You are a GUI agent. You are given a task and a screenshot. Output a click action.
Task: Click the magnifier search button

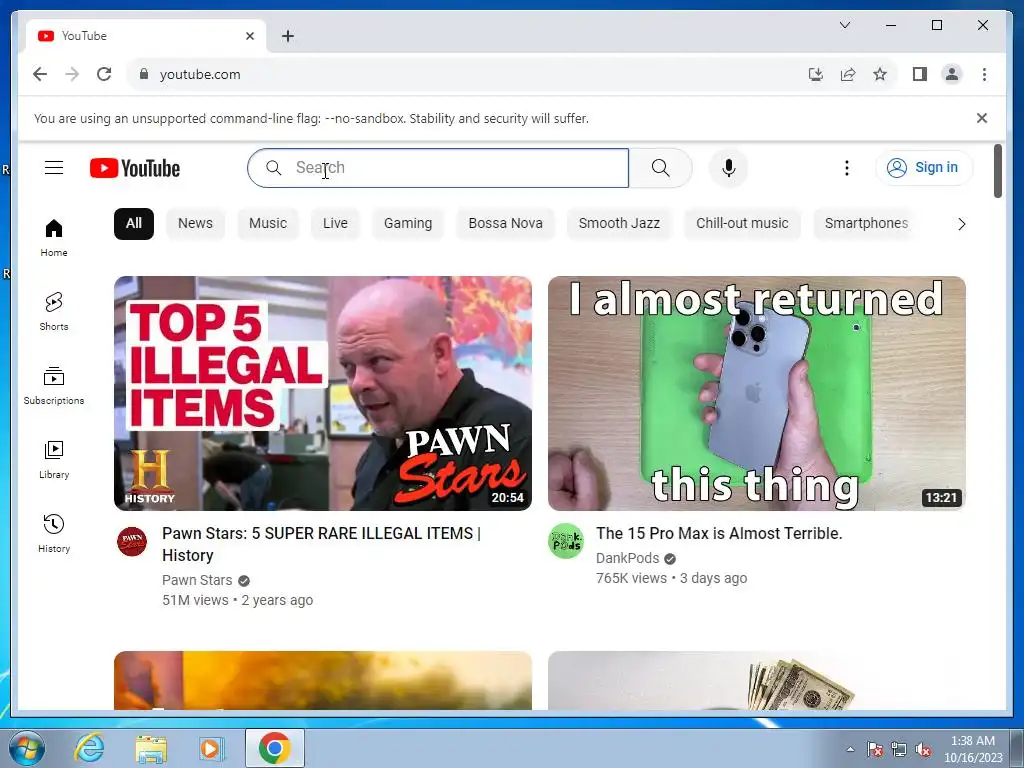(660, 168)
